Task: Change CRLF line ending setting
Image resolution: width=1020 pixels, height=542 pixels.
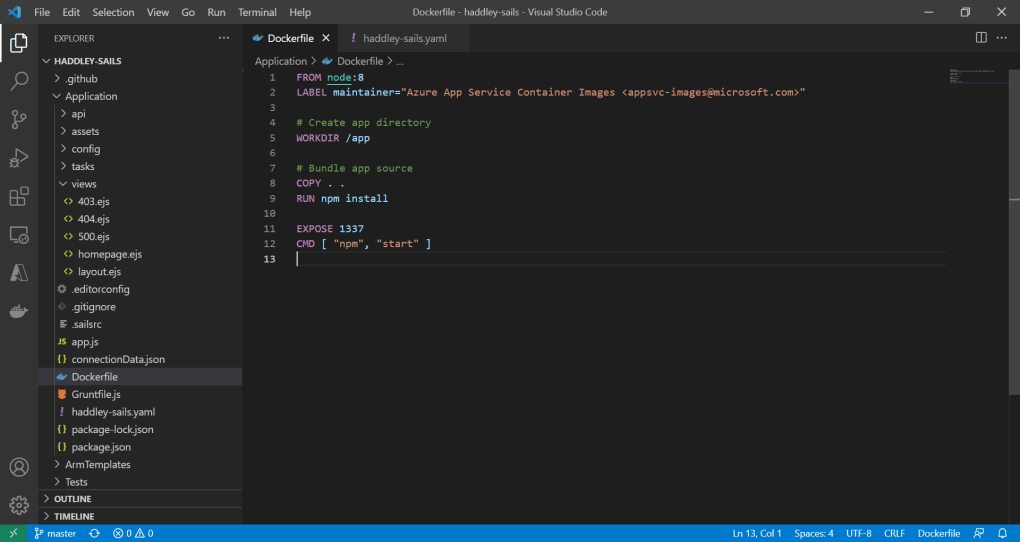Action: pos(895,533)
